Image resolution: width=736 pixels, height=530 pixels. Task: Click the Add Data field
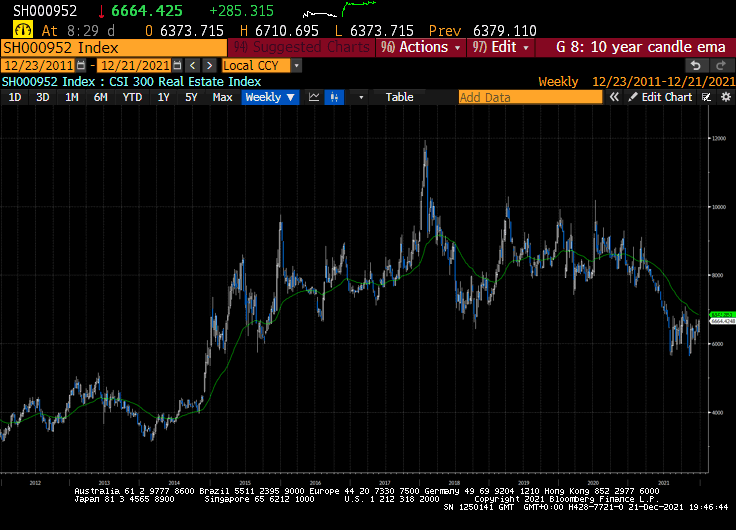(x=530, y=97)
